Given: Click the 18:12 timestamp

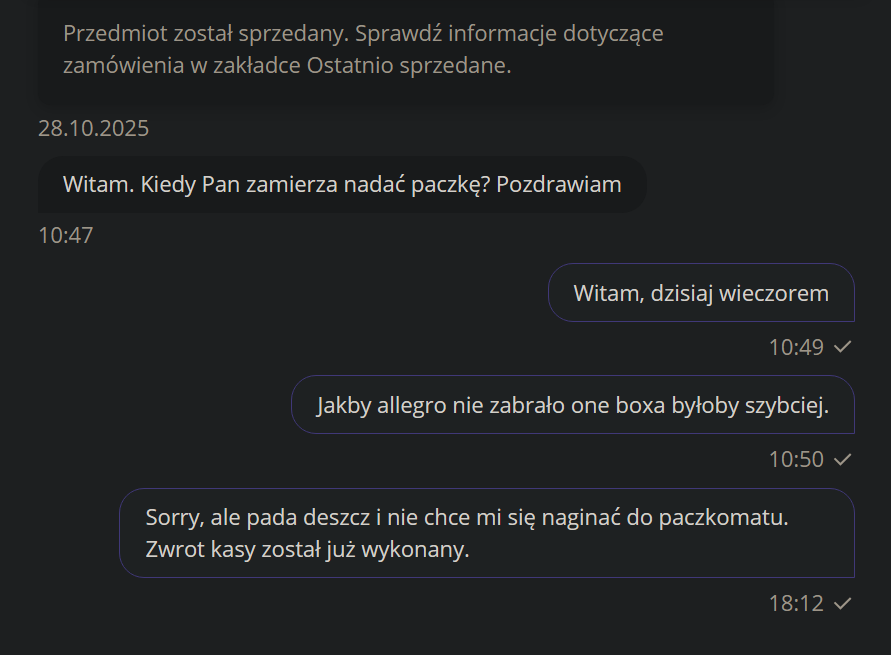Looking at the screenshot, I should 796,603.
